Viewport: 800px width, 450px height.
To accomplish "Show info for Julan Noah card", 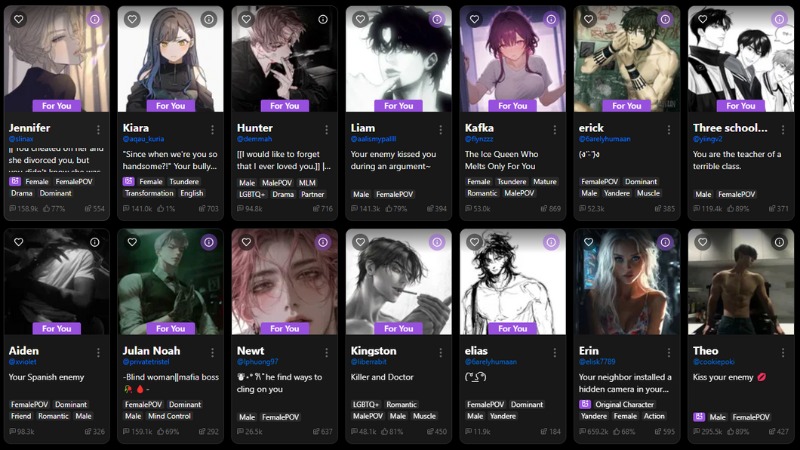I will pyautogui.click(x=209, y=242).
